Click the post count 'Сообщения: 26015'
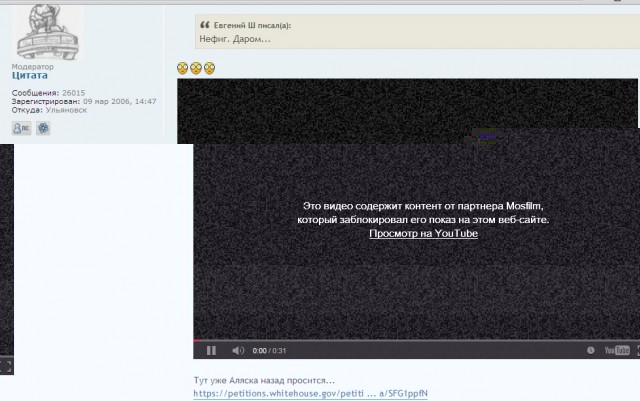640x401 pixels. tap(48, 93)
